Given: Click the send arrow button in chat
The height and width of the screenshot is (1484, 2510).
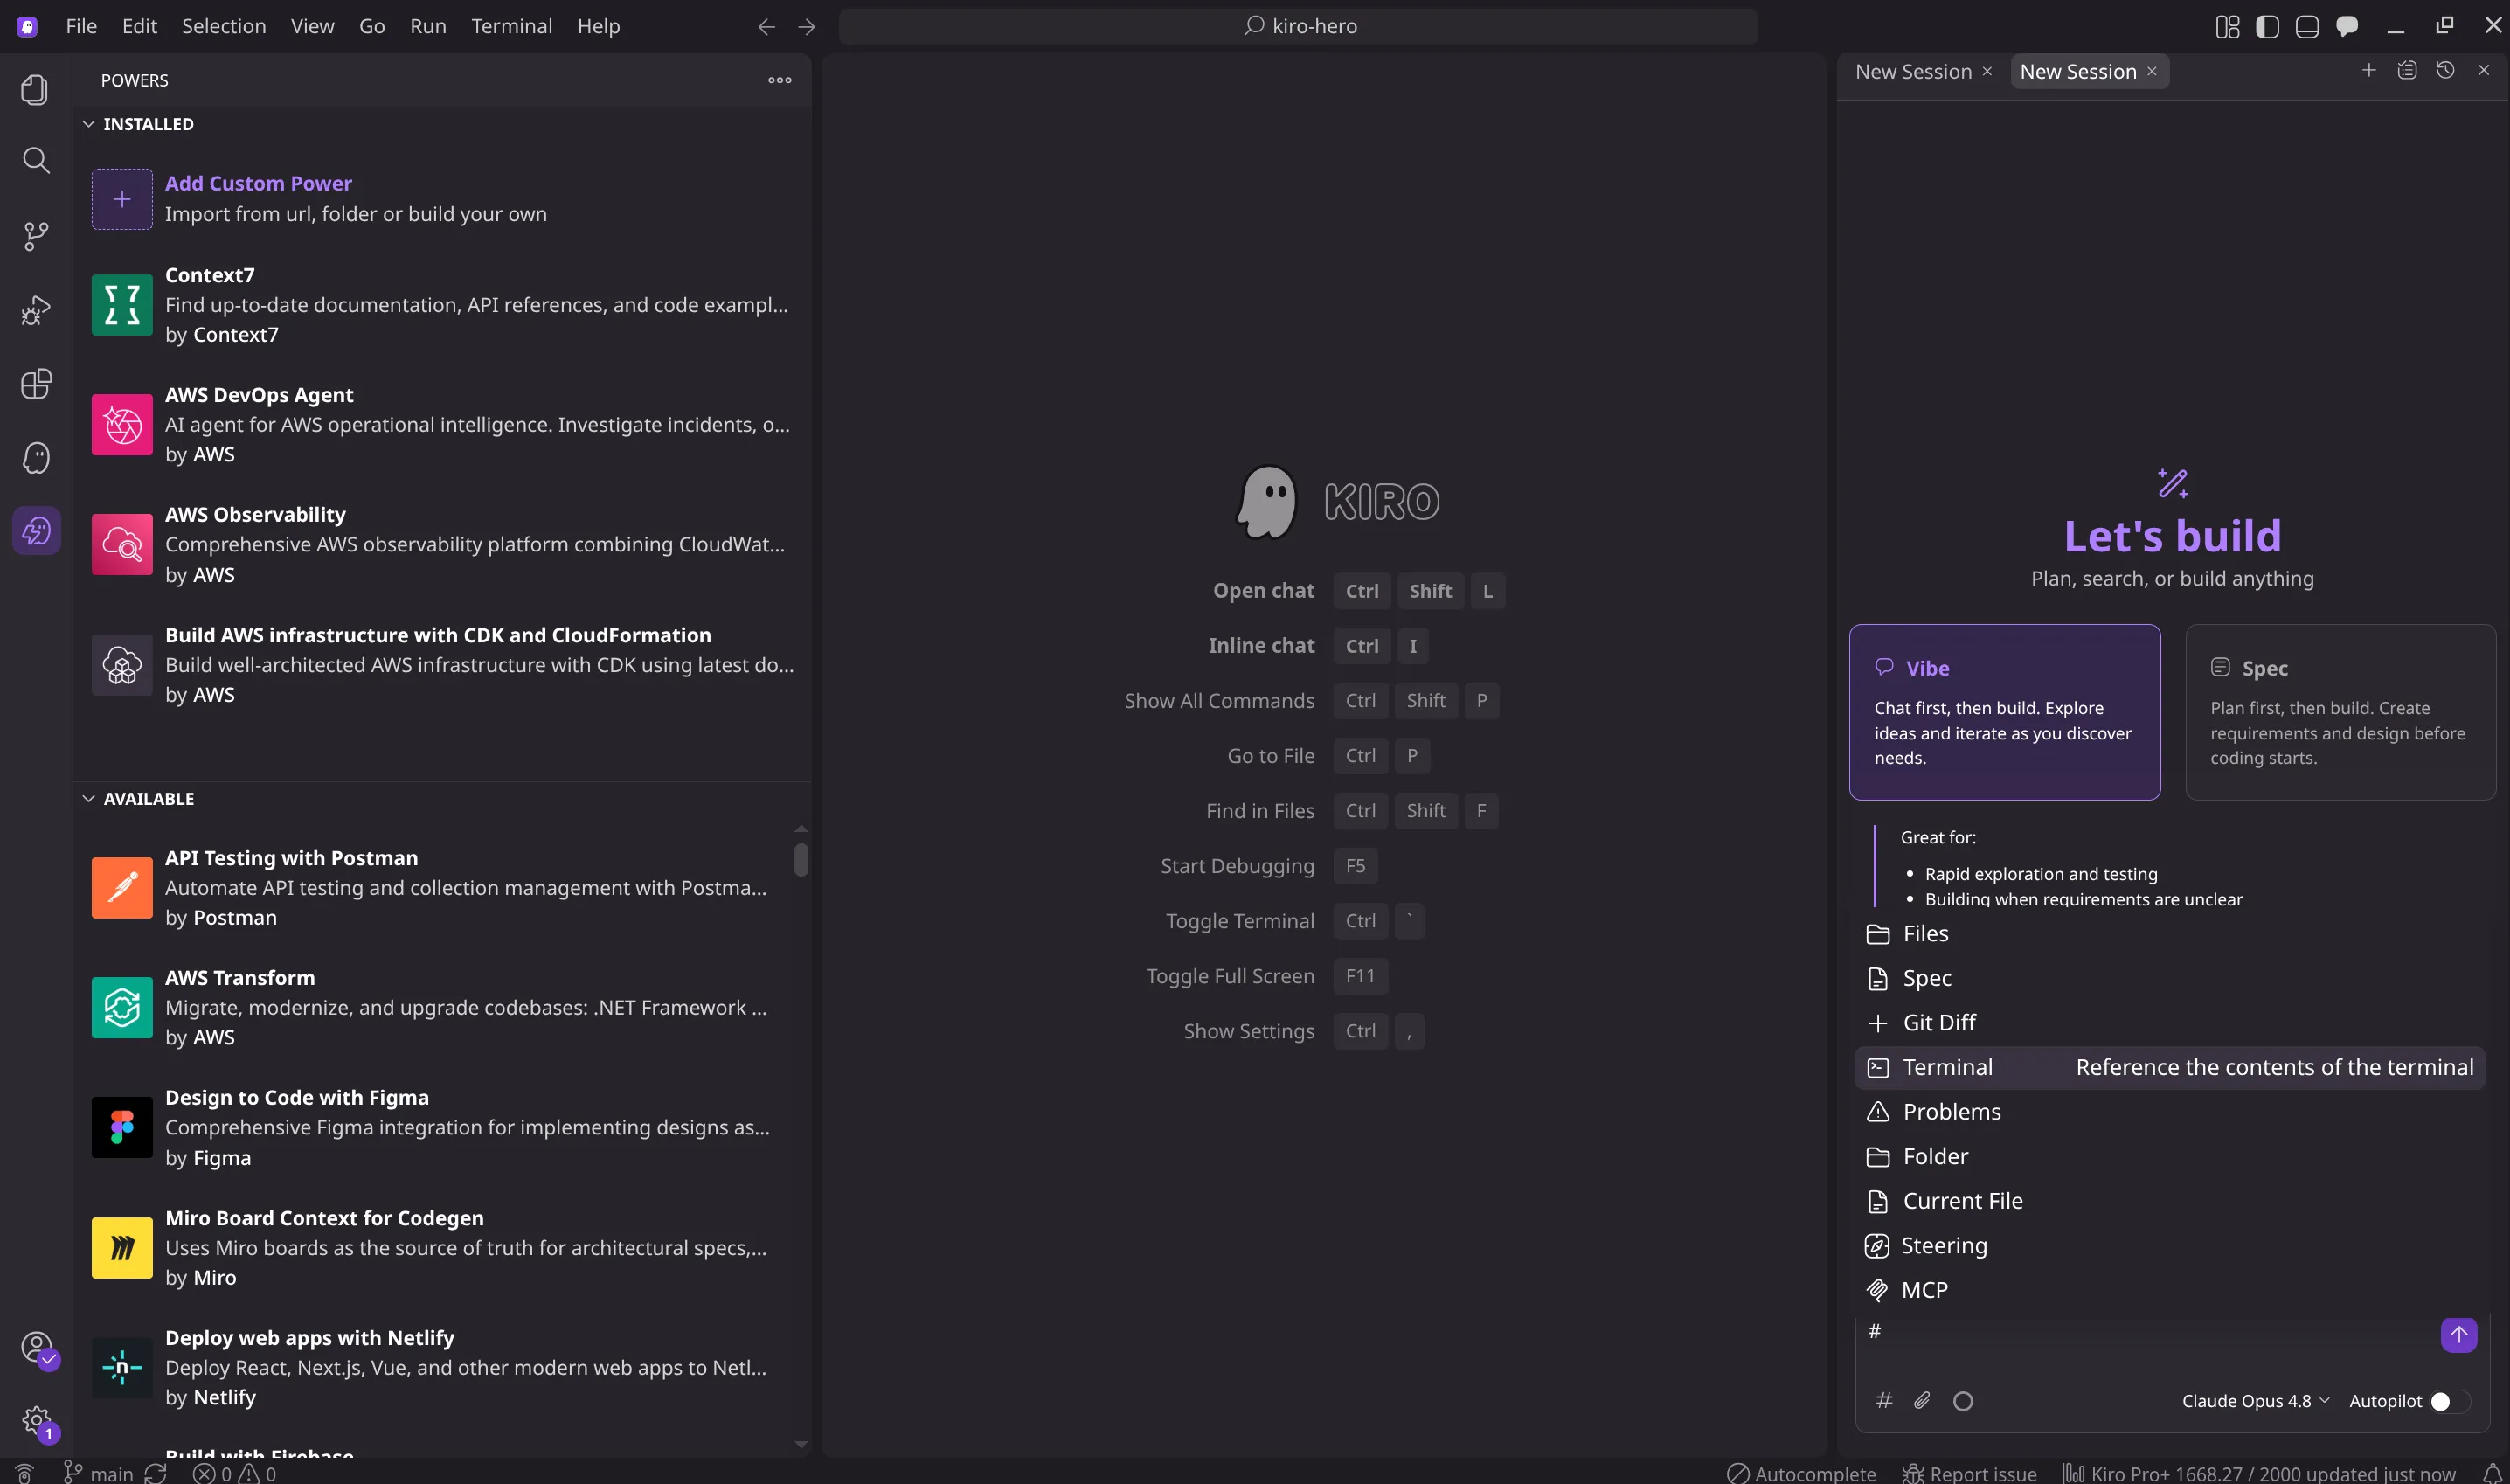Looking at the screenshot, I should pos(2458,1334).
